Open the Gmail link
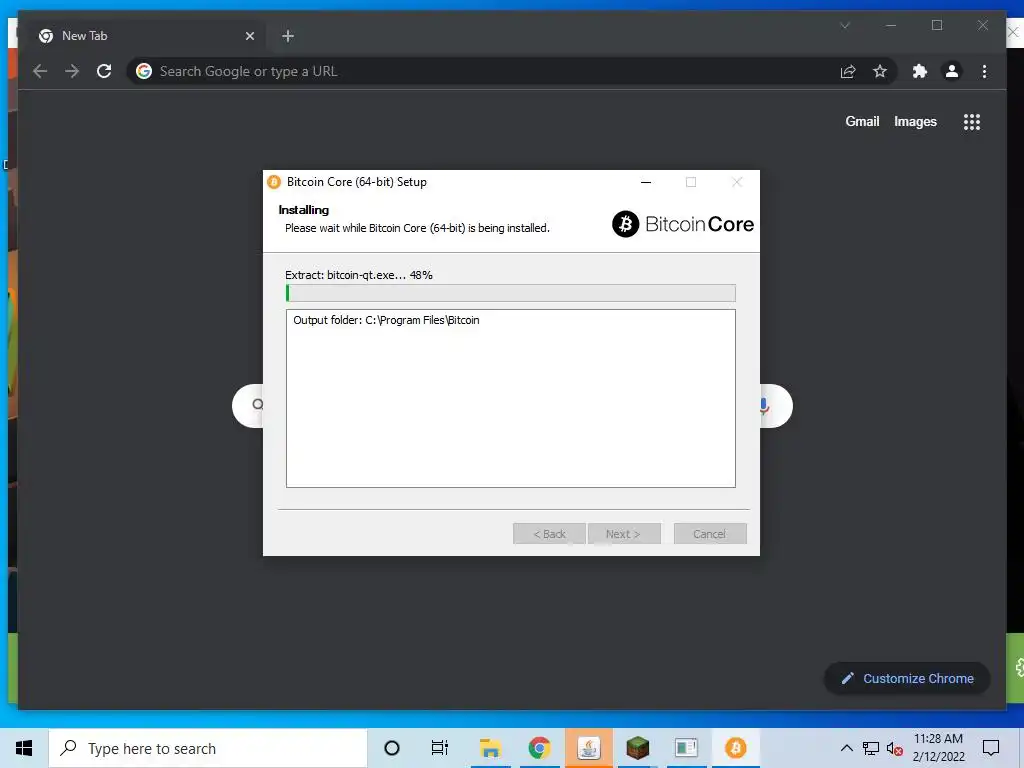Image resolution: width=1024 pixels, height=768 pixels. [x=862, y=121]
